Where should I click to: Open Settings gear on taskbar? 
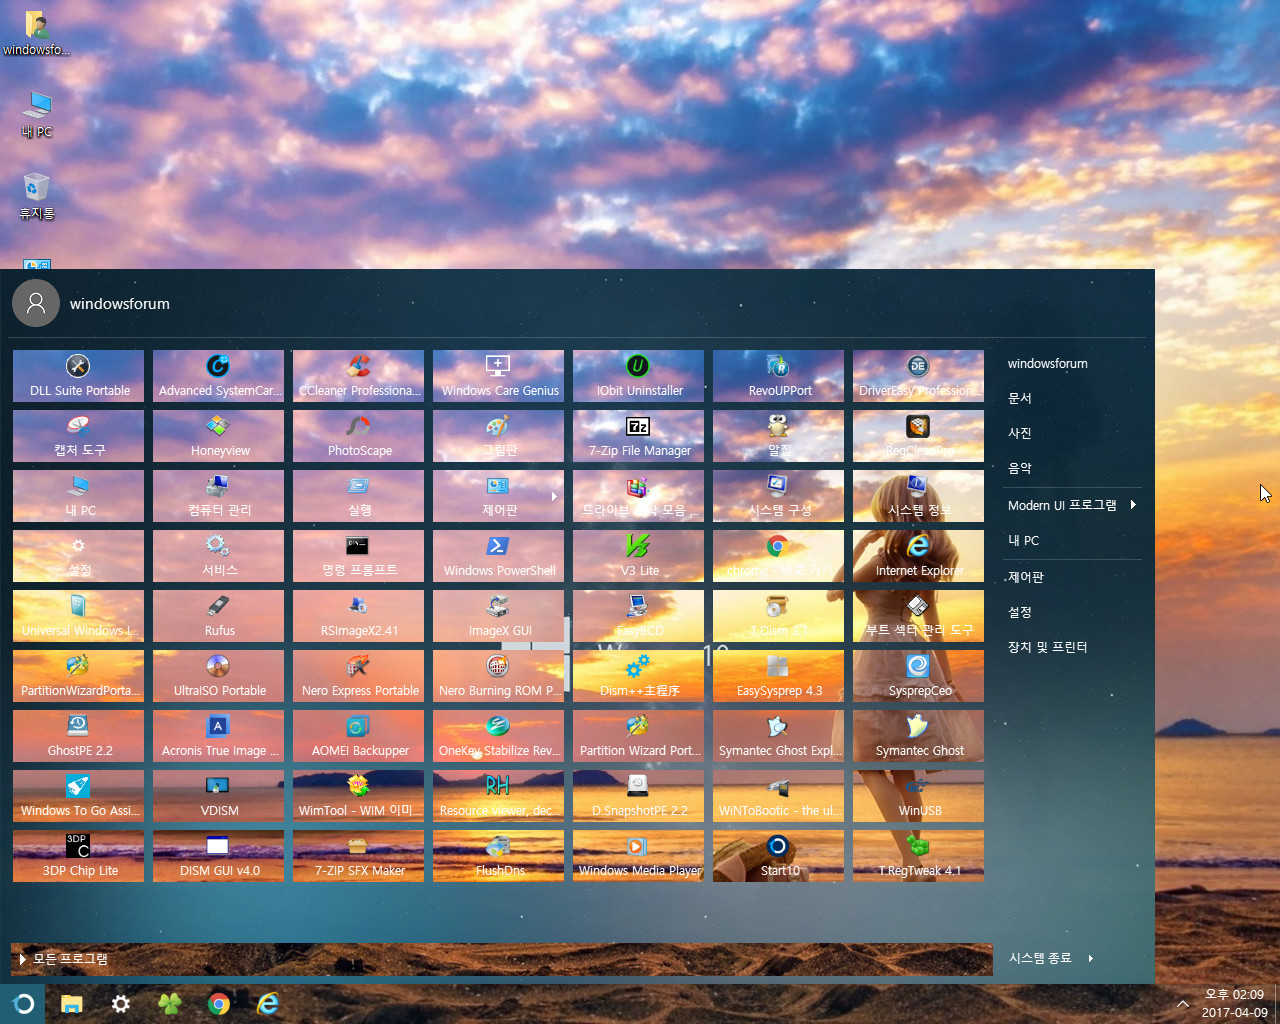(120, 1004)
